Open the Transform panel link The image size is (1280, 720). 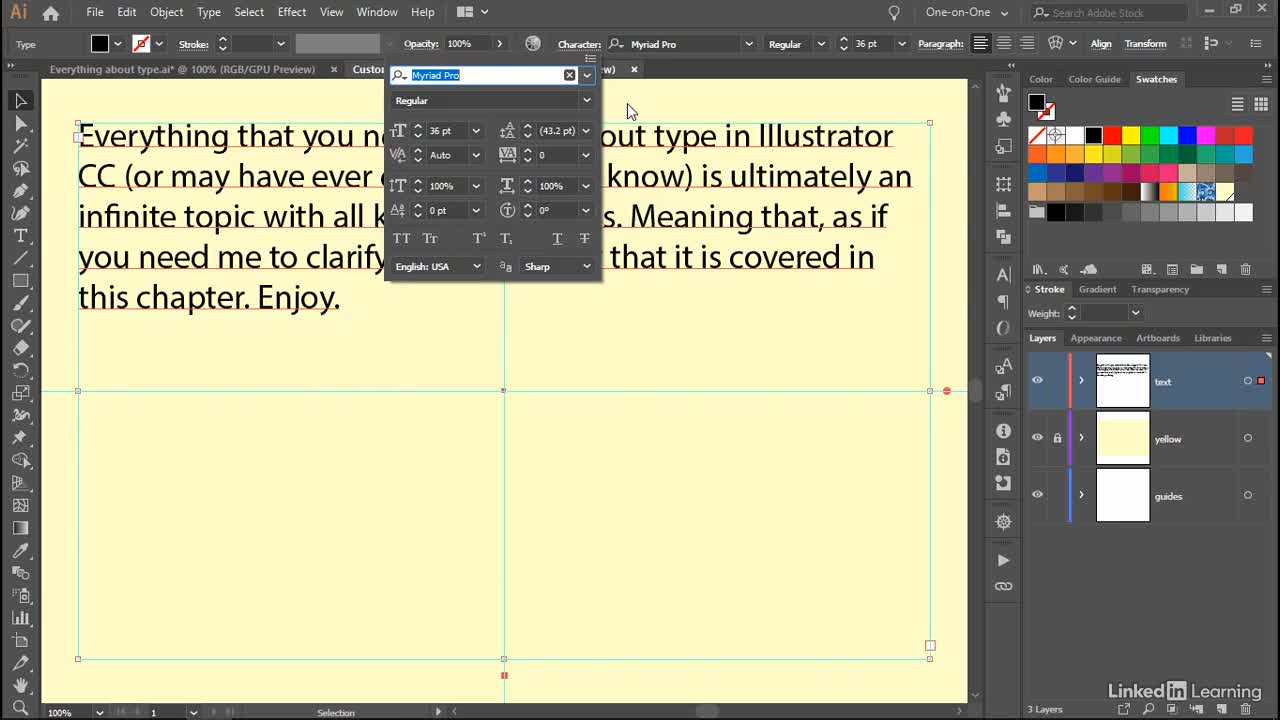tap(1145, 44)
